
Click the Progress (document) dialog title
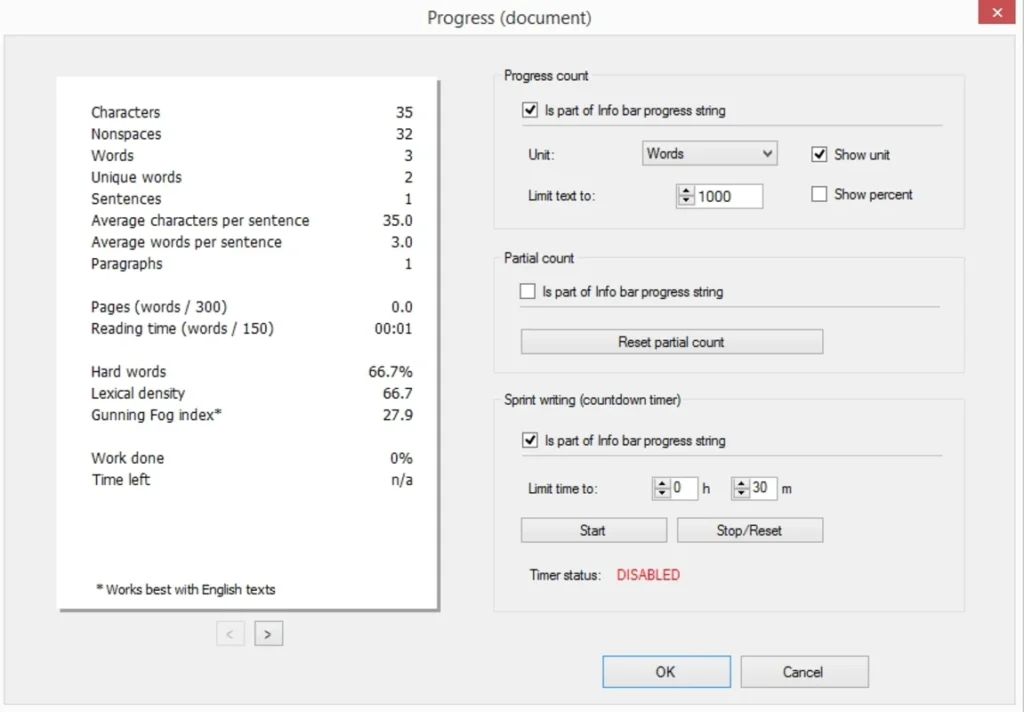[509, 18]
